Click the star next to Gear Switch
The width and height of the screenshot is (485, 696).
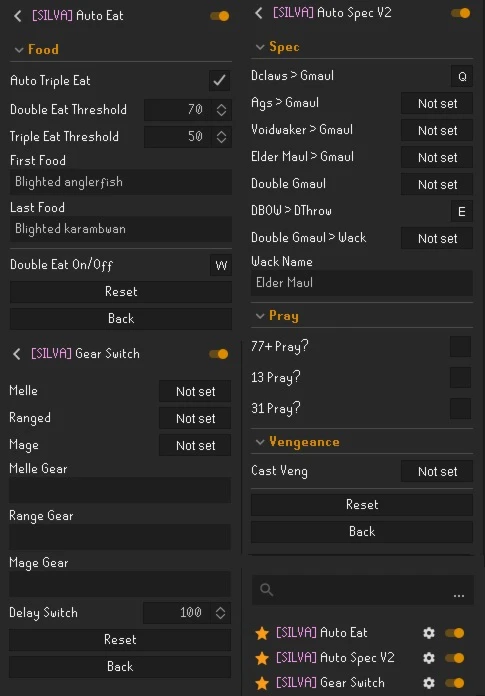pos(262,683)
